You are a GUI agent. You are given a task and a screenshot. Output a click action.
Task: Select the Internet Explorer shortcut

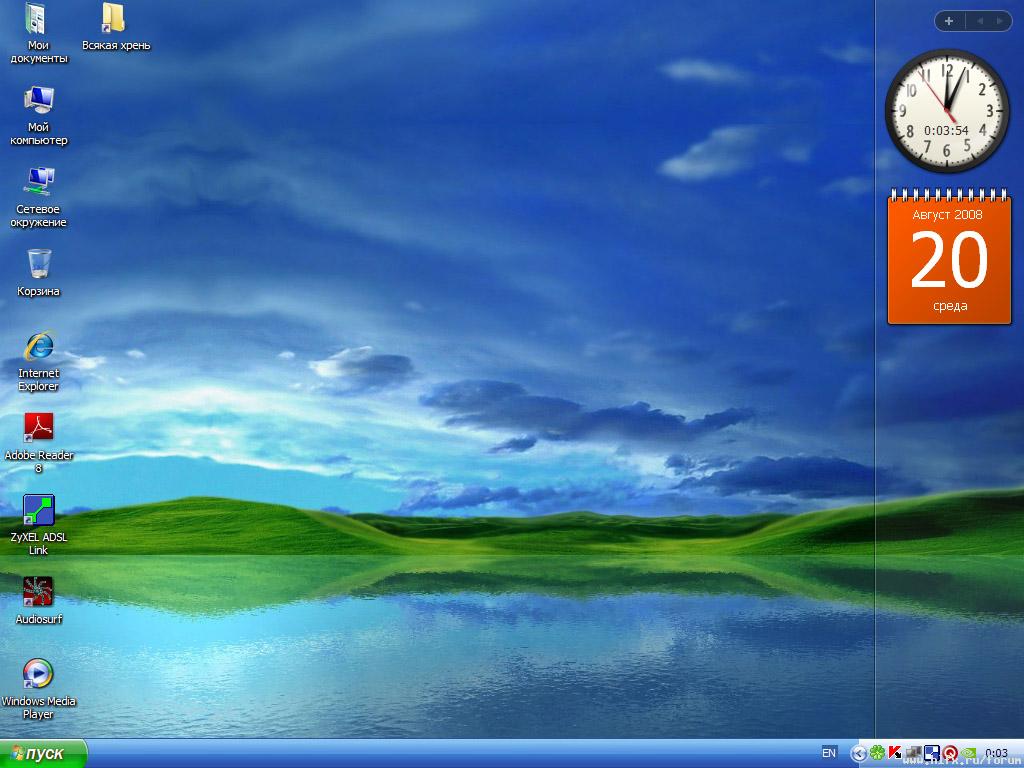pos(39,361)
